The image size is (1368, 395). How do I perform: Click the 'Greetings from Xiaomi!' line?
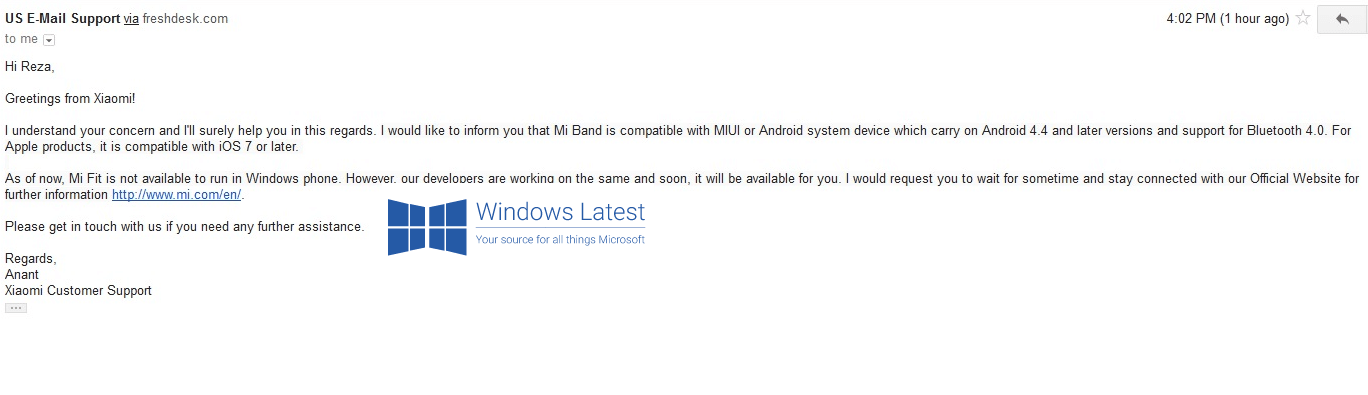pyautogui.click(x=70, y=99)
